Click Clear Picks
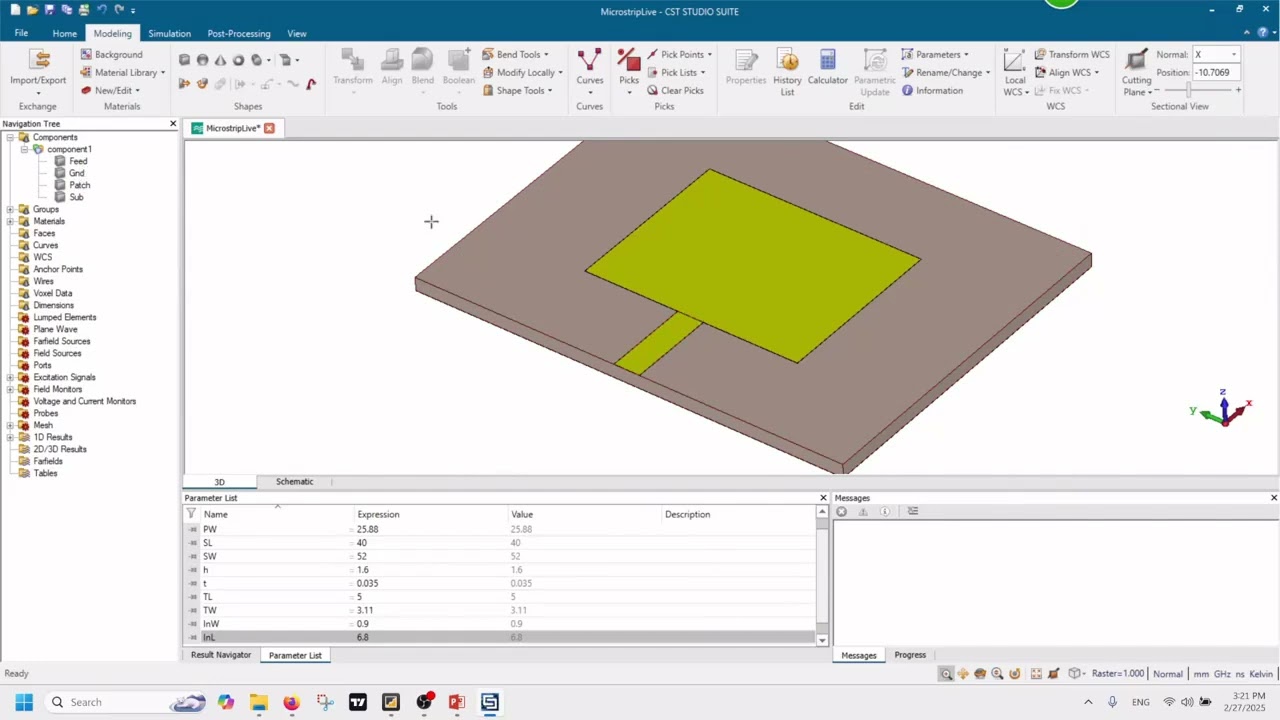Screen dimensions: 1280x720 point(675,90)
